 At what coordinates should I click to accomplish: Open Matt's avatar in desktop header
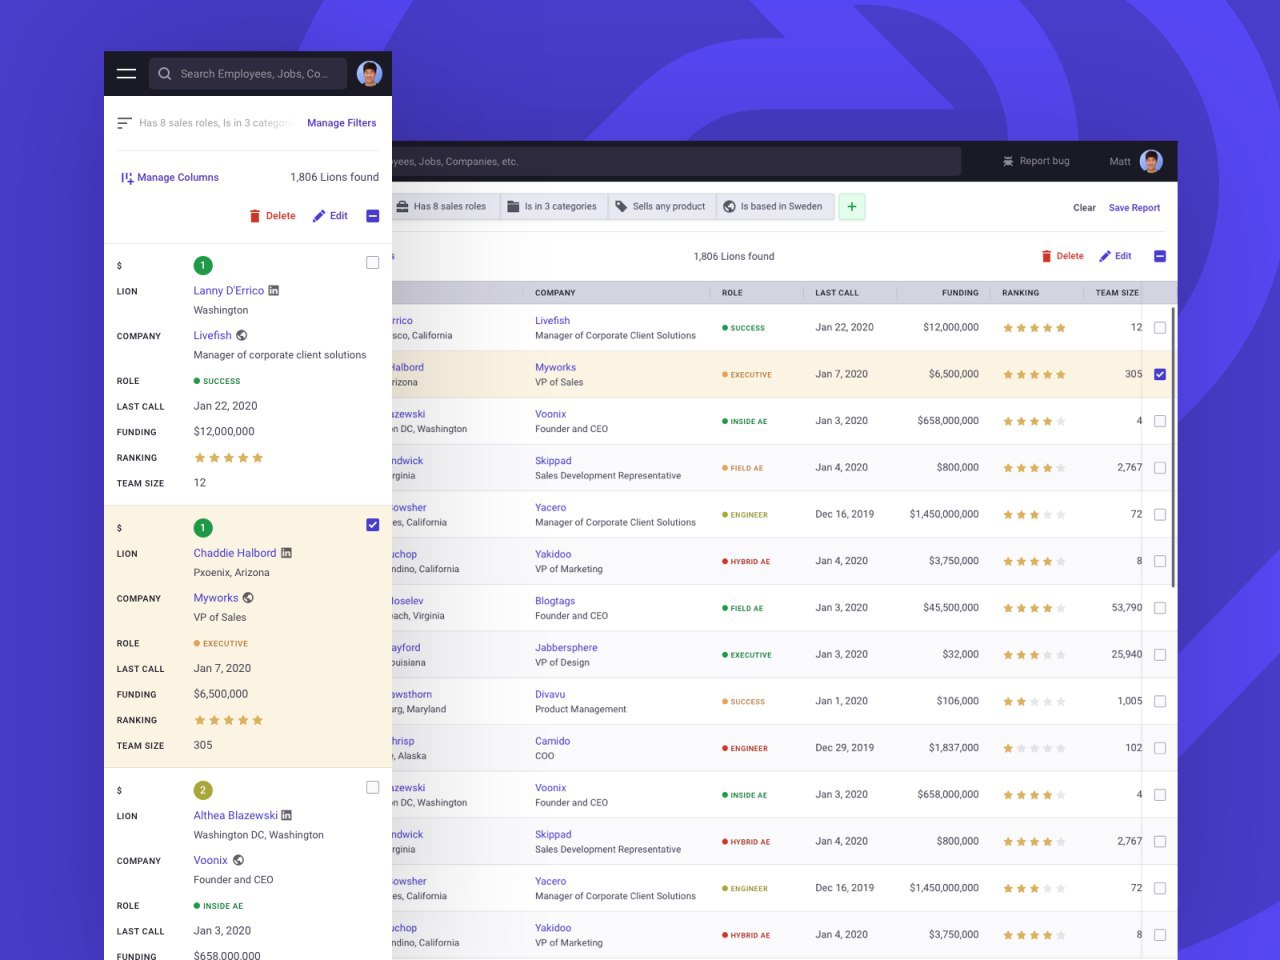click(1151, 161)
